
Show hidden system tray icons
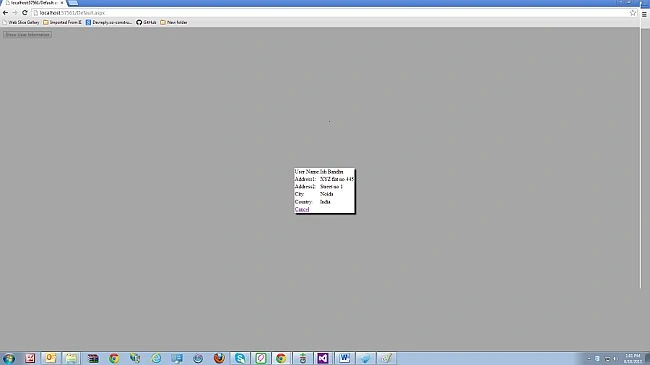coord(589,359)
